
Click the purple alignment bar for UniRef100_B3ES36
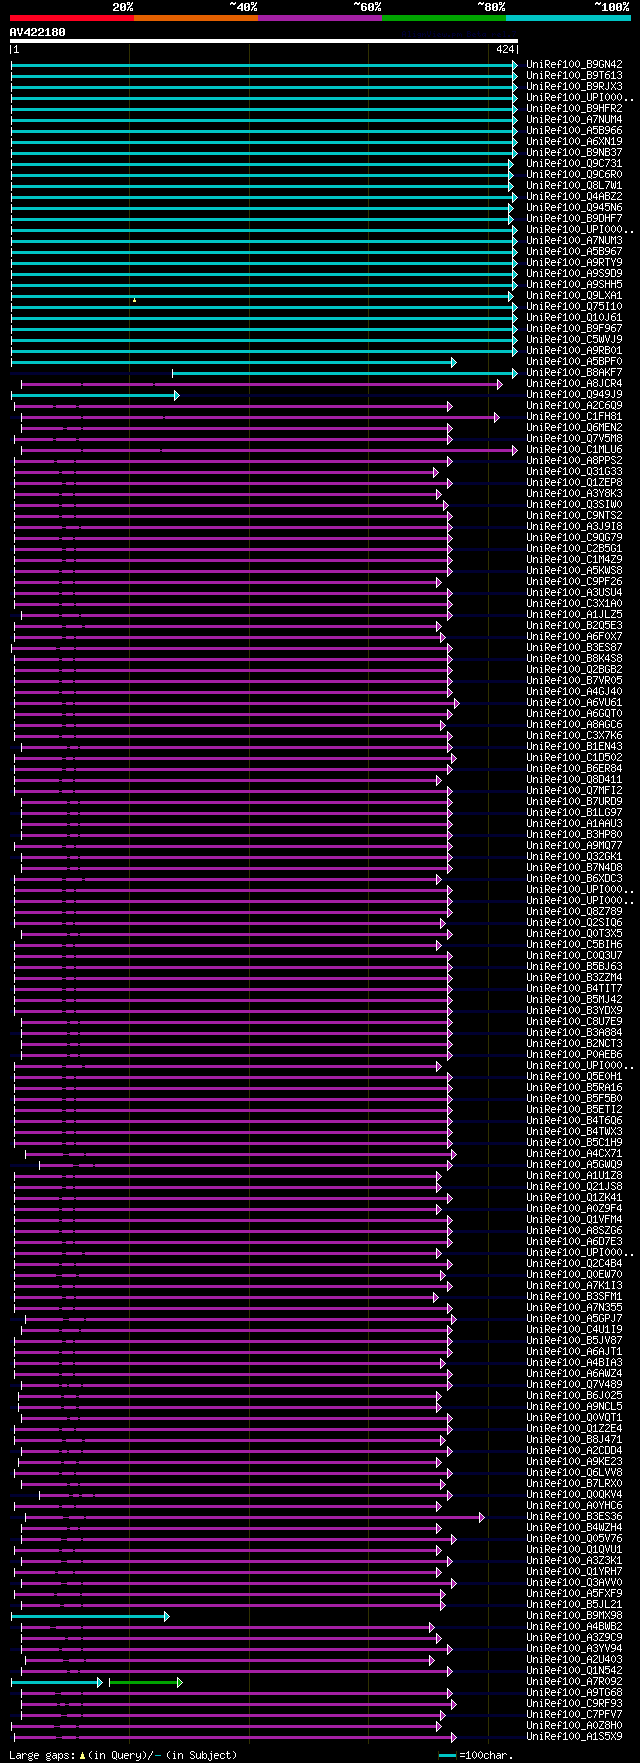click(254, 1517)
